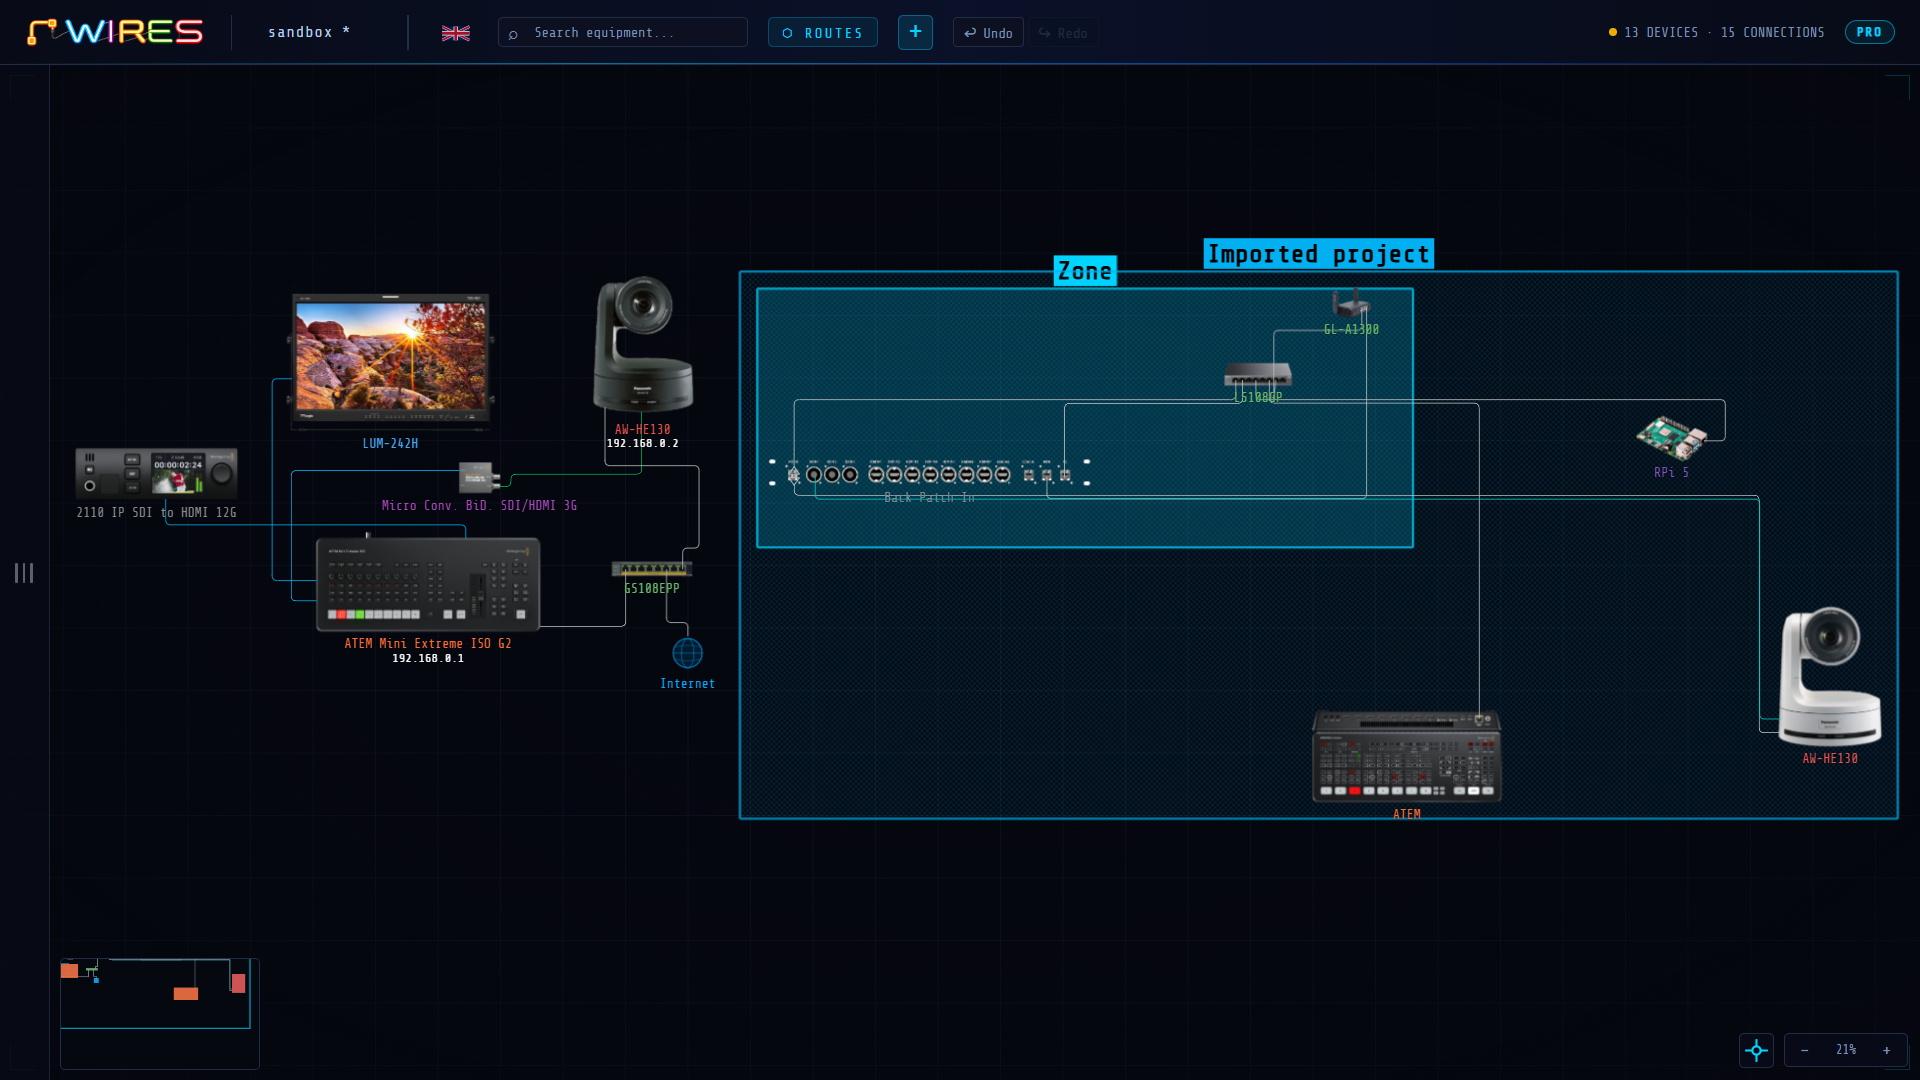
Task: Click the plus add button
Action: 915,32
